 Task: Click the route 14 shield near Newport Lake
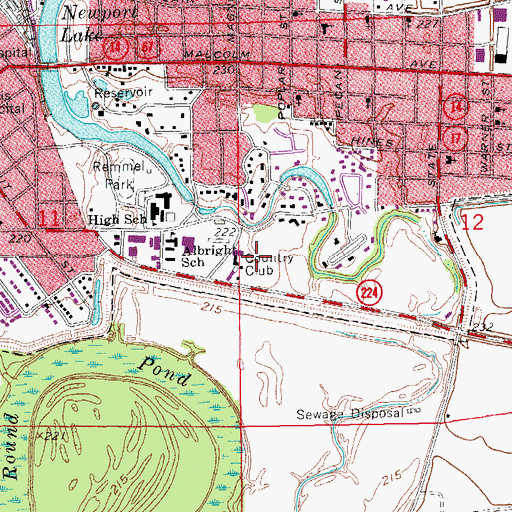(115, 47)
